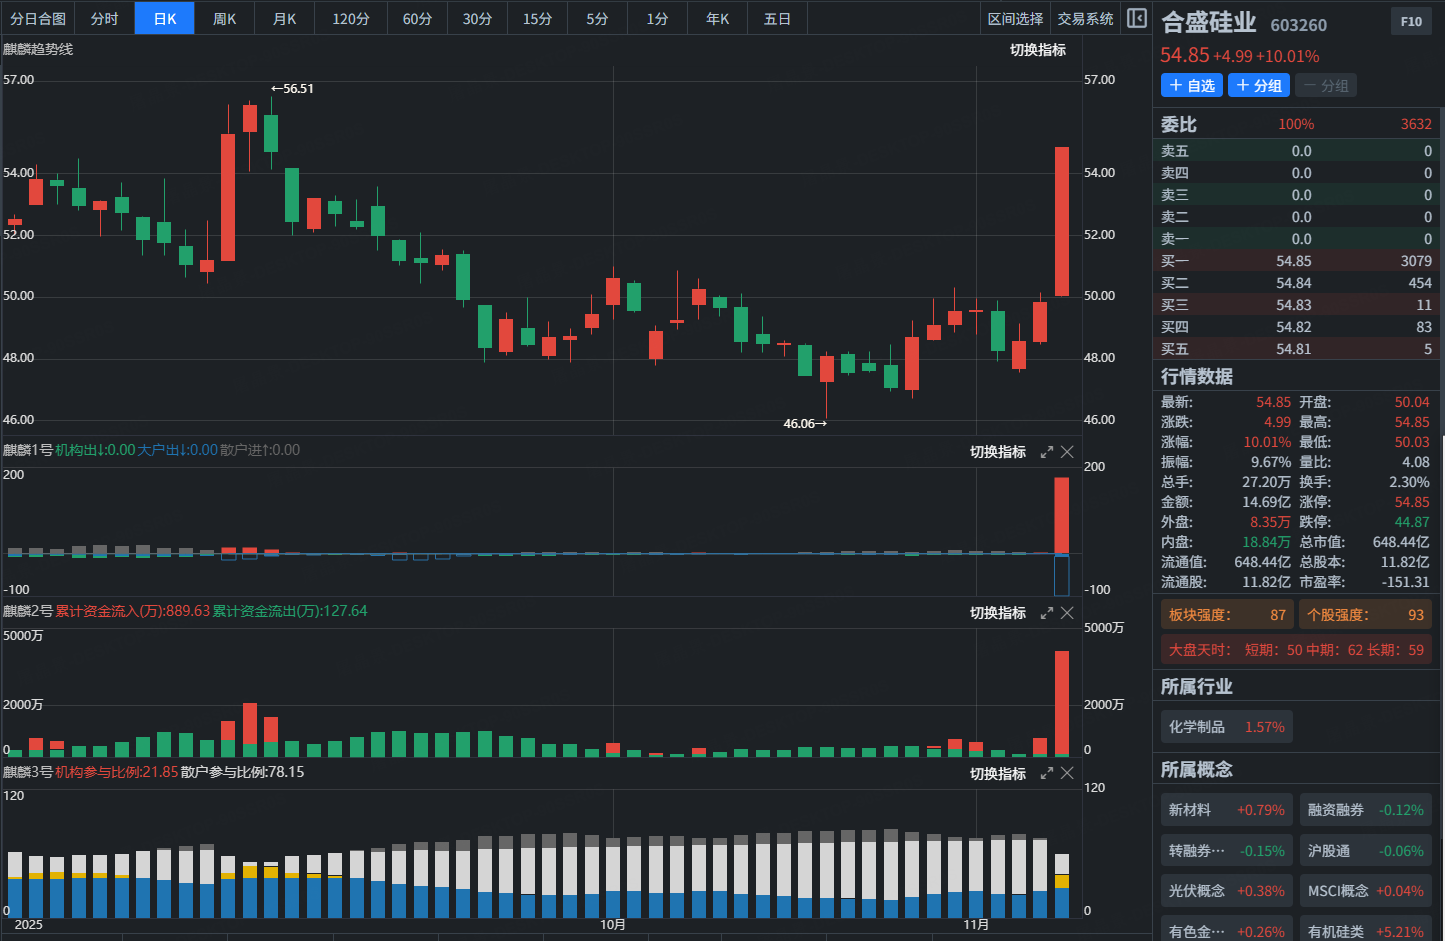This screenshot has width=1445, height=941.
Task: Close the 麒麟2号 fund flow panel
Action: [x=1067, y=613]
